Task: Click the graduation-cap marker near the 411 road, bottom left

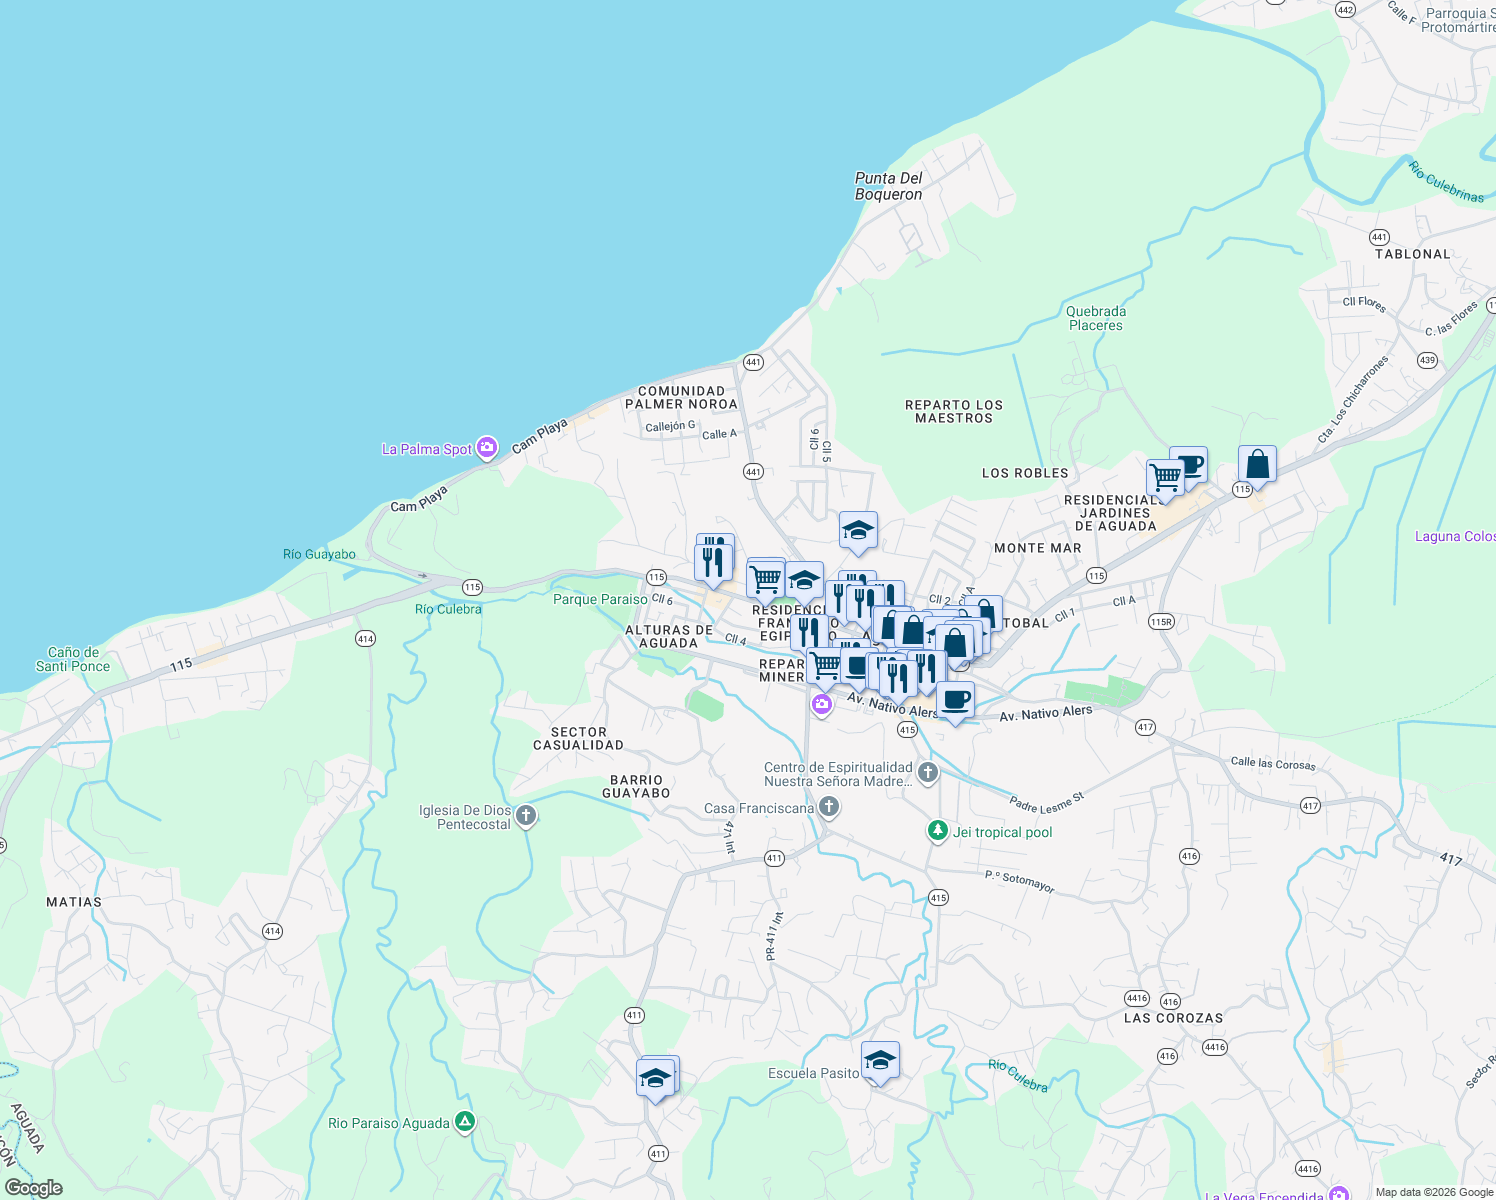Action: [657, 1077]
